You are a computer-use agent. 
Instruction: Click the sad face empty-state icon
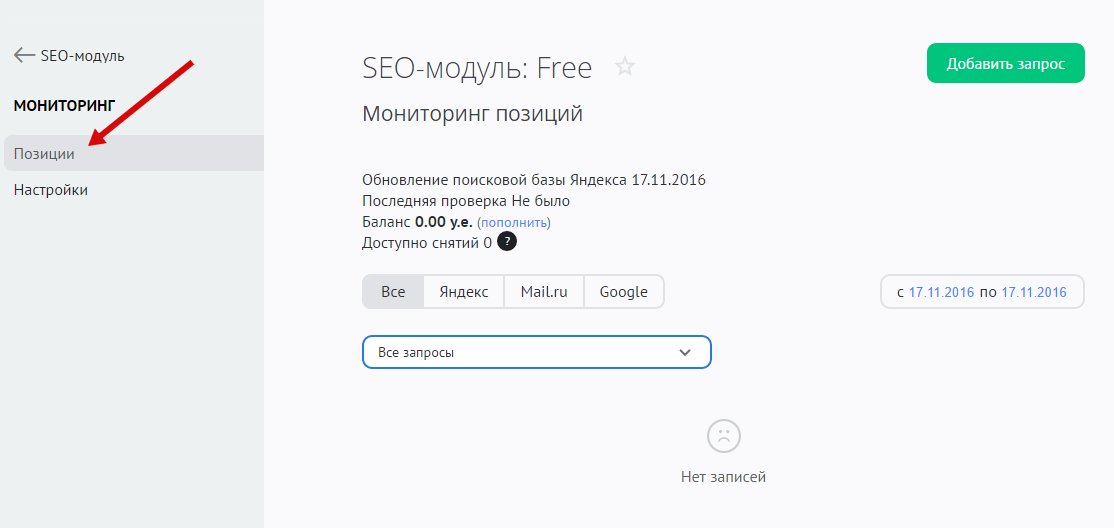(723, 436)
